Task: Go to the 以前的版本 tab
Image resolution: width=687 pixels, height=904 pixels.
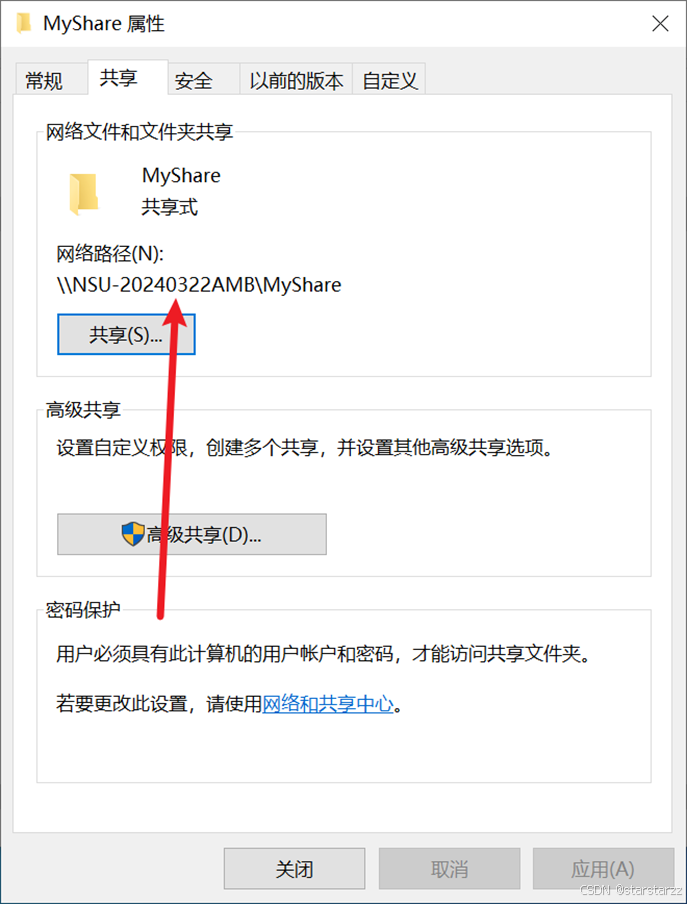Action: (x=296, y=81)
